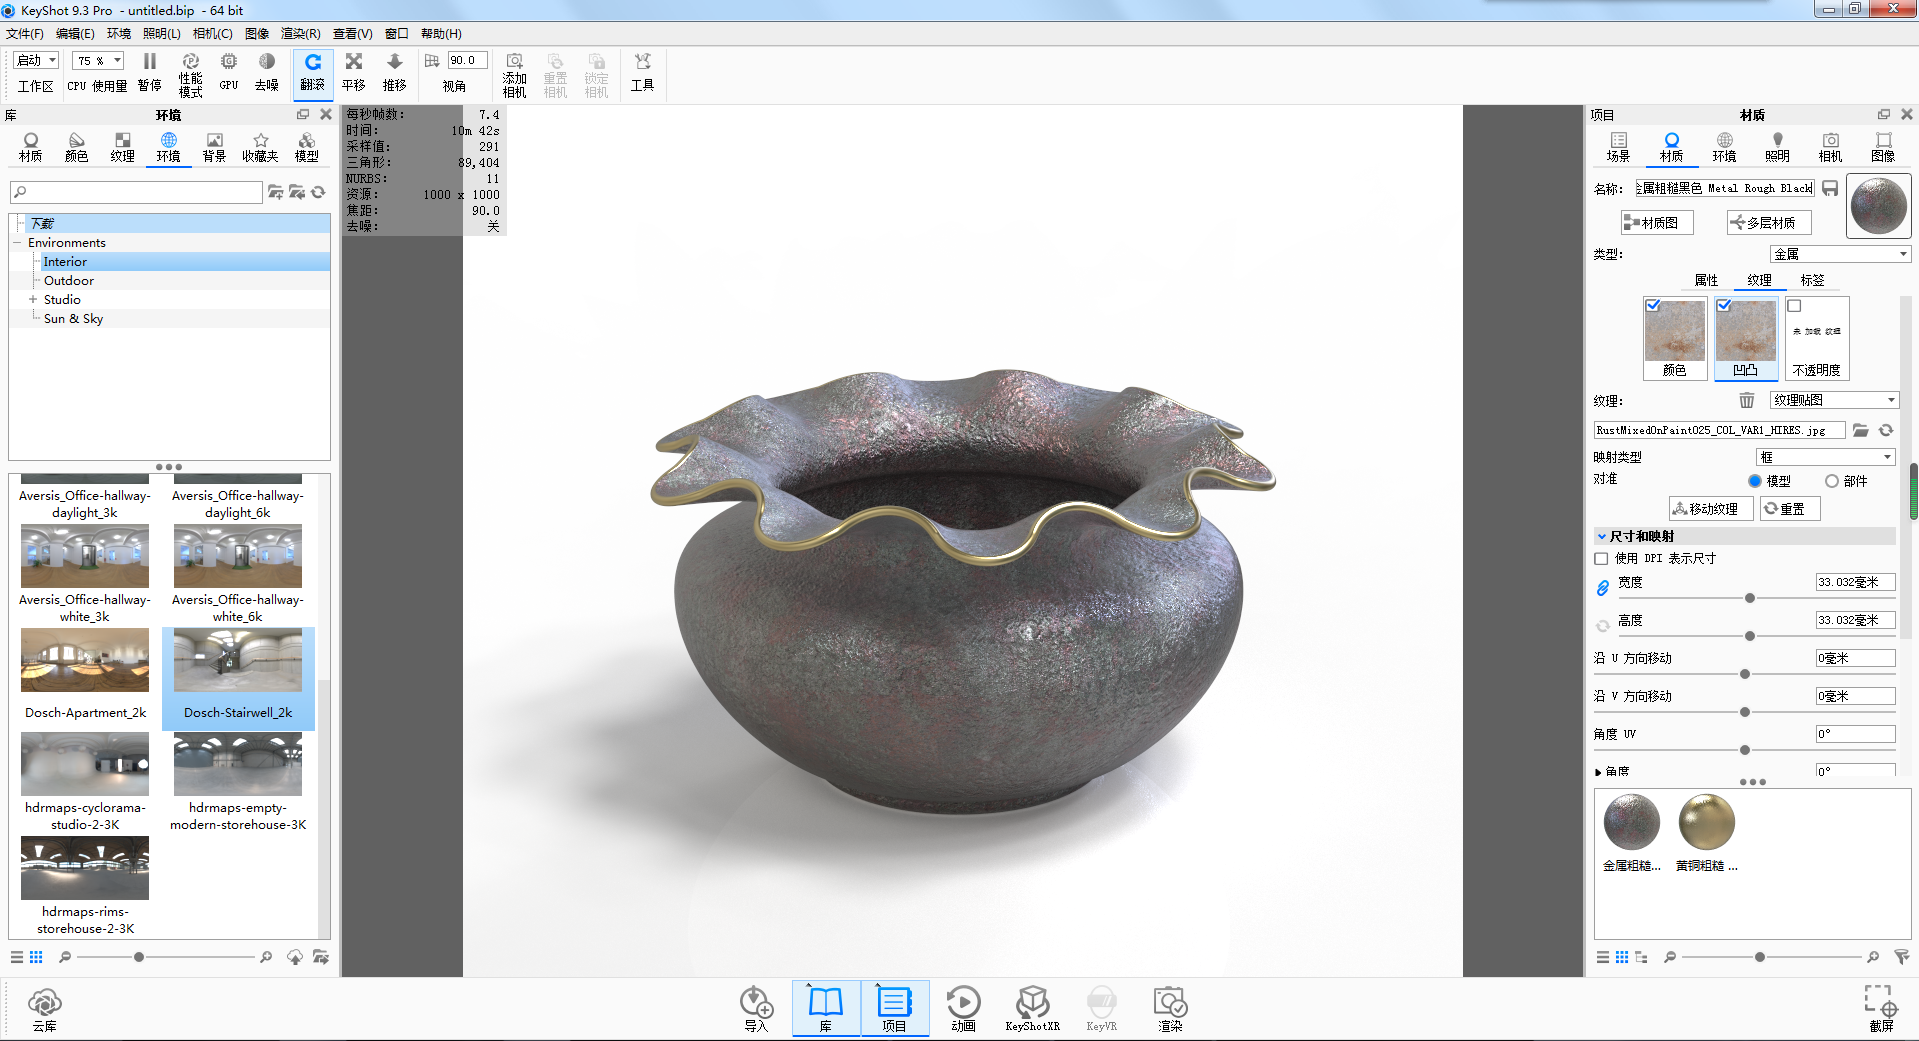Open the Colors (颜色) library tab
This screenshot has height=1041, width=1919.
[x=77, y=146]
